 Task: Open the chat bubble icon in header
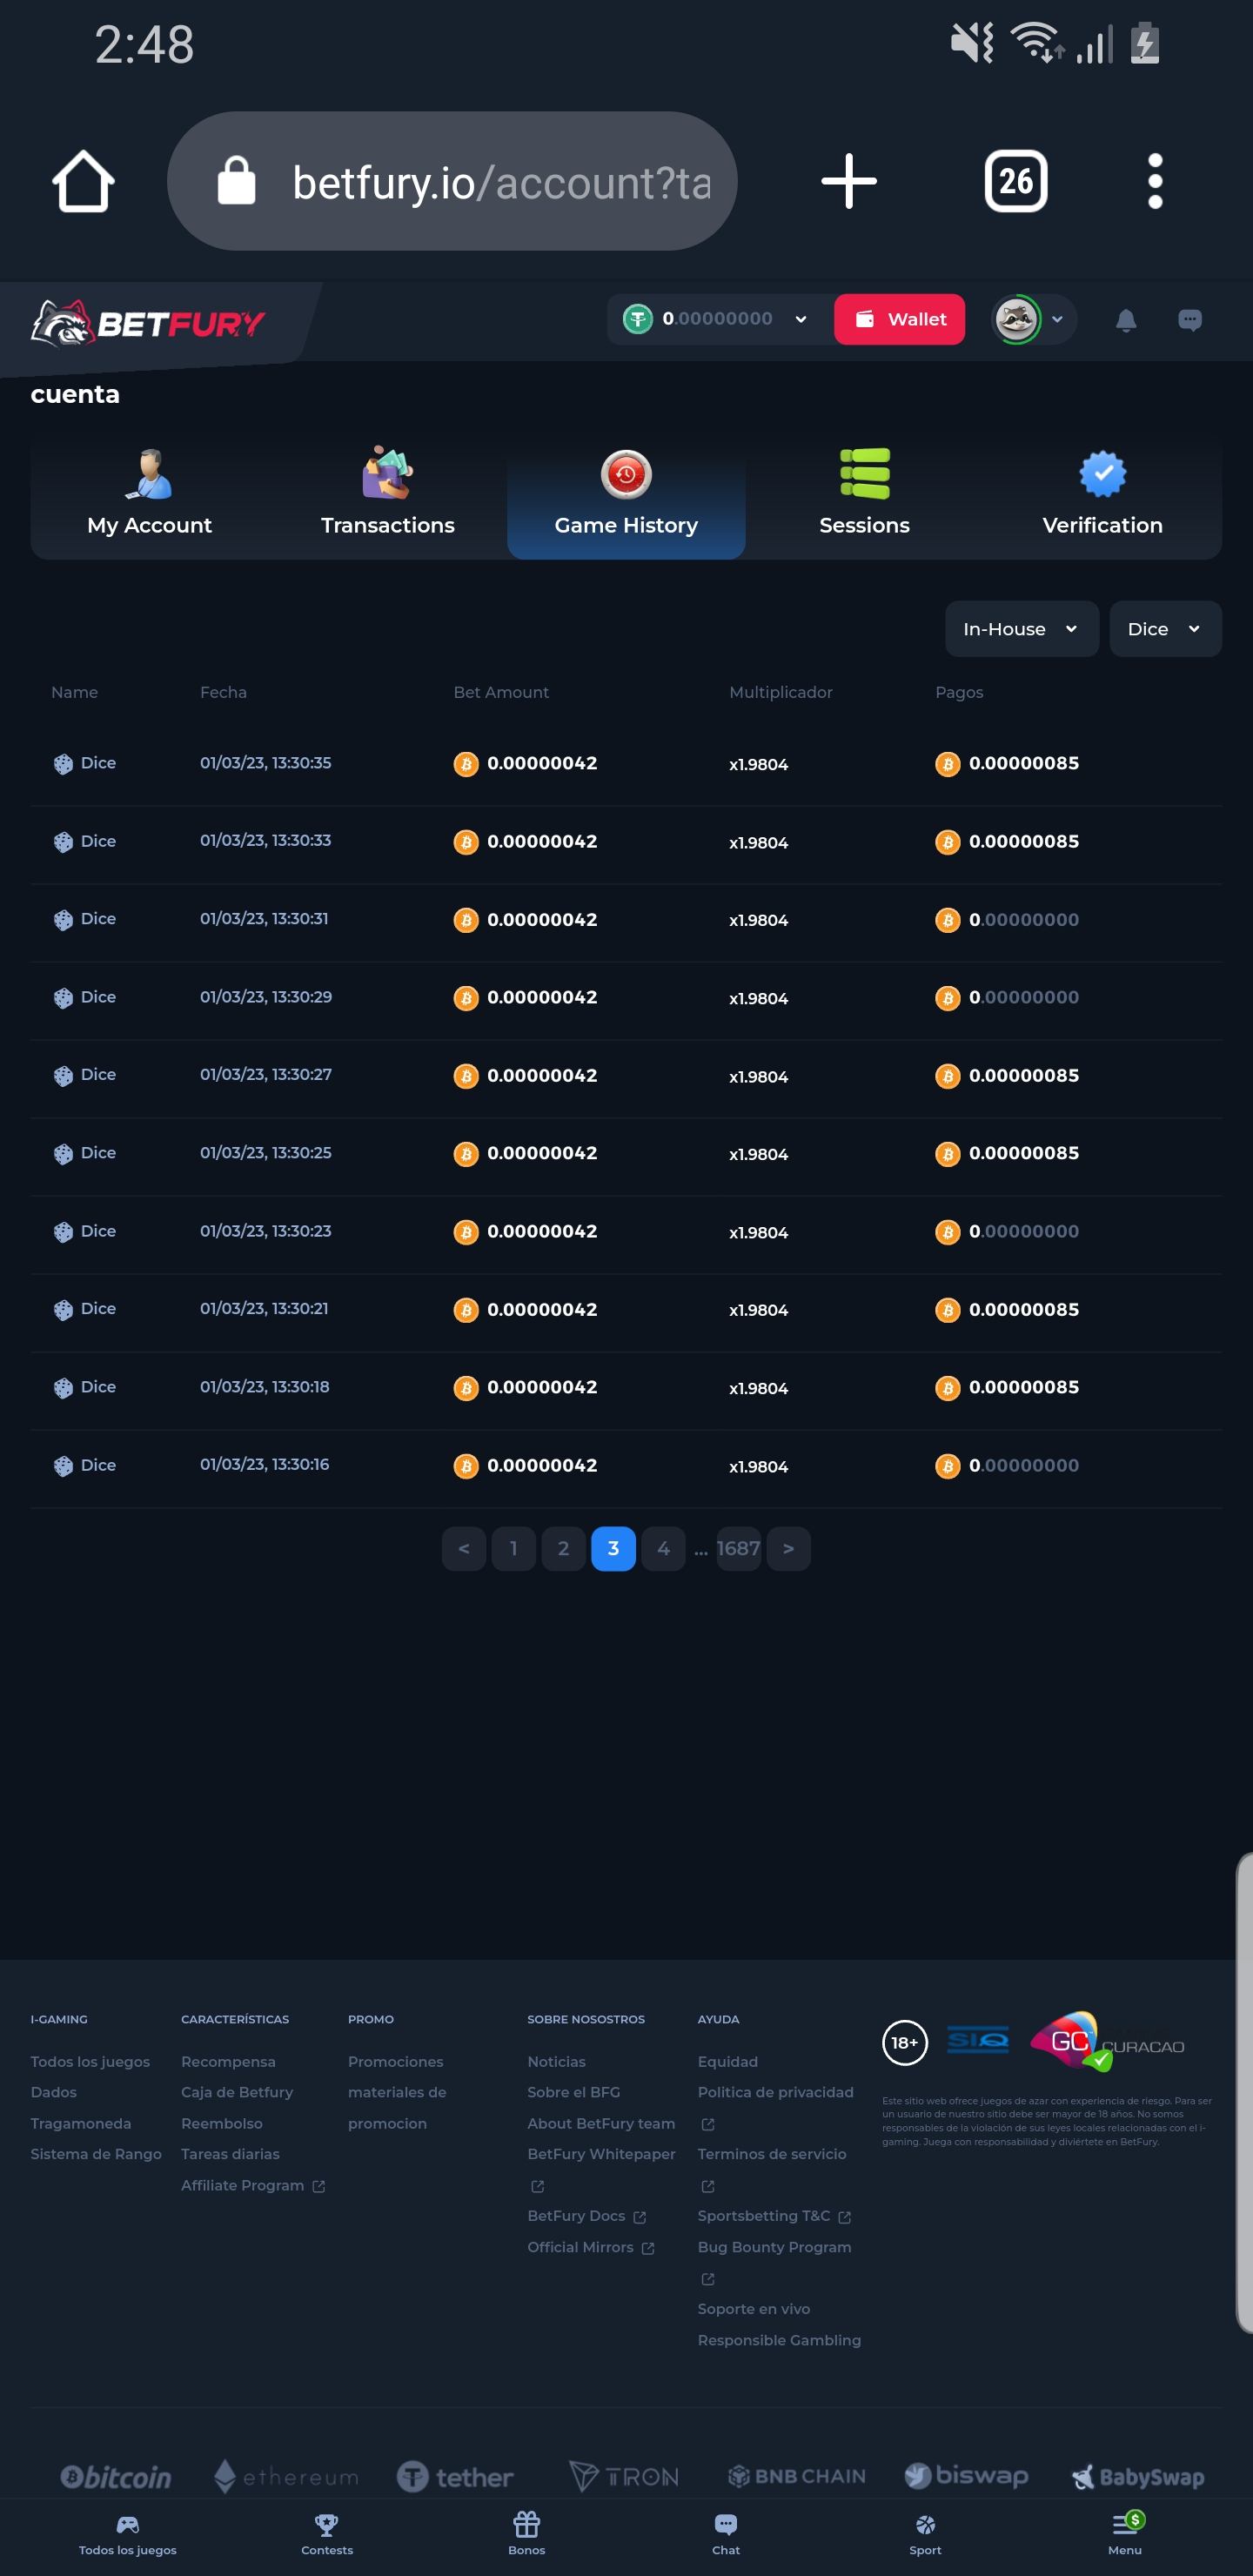pyautogui.click(x=1189, y=320)
